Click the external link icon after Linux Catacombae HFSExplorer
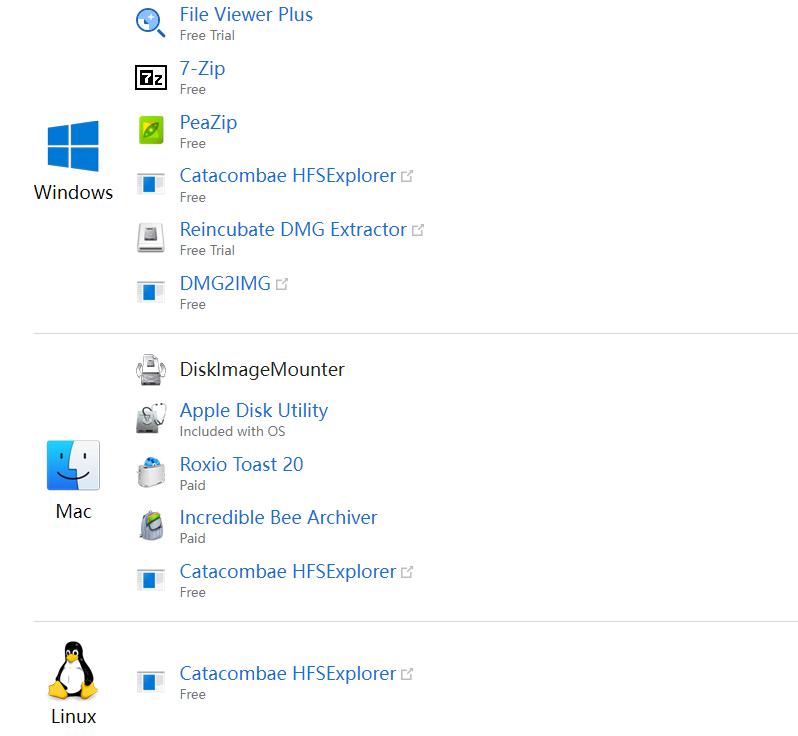 [407, 674]
